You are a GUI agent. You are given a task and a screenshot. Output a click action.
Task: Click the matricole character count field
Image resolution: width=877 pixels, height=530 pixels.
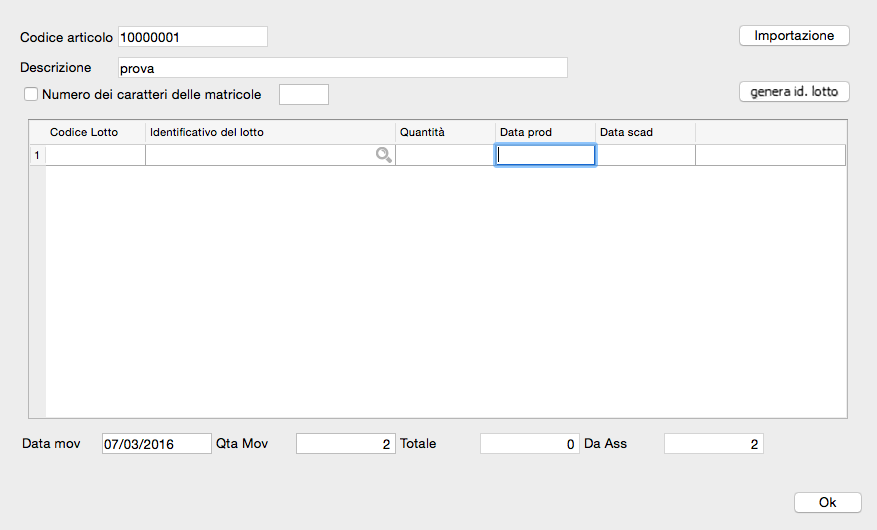click(x=303, y=95)
